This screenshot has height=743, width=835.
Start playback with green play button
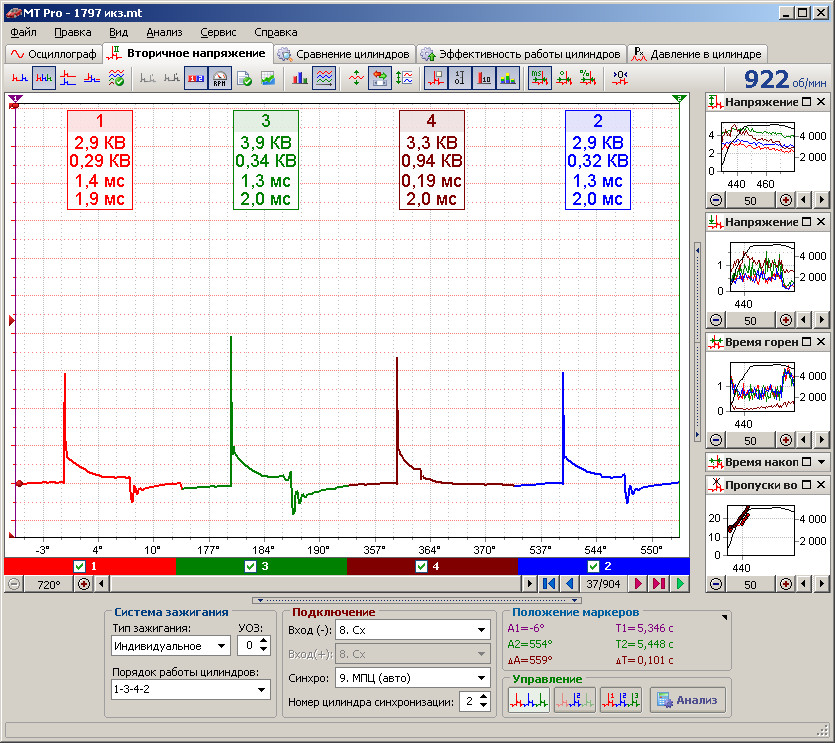[680, 584]
